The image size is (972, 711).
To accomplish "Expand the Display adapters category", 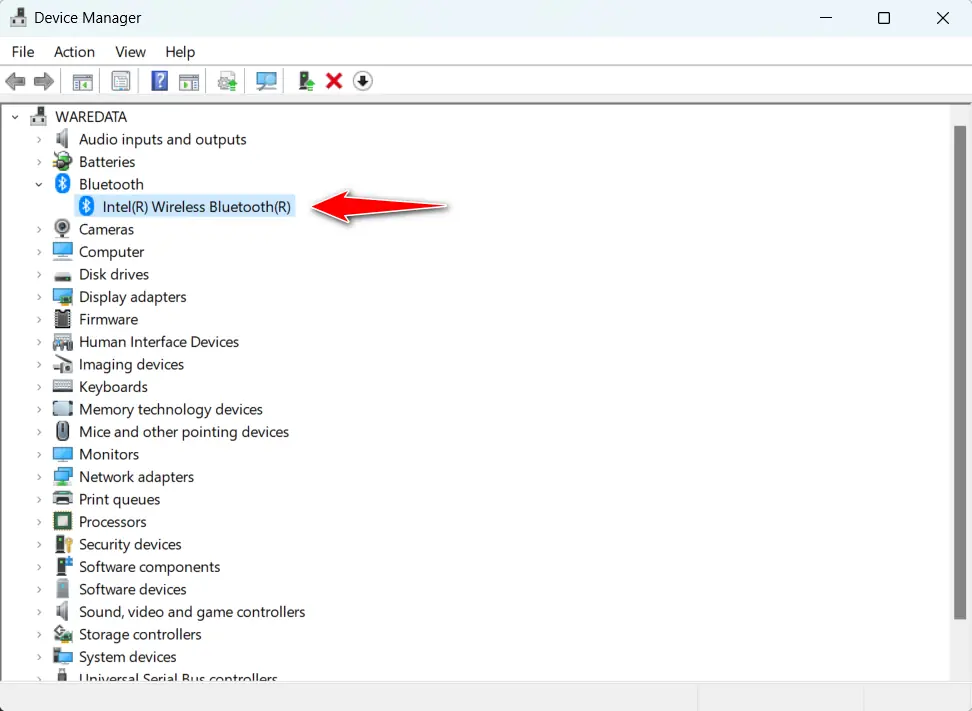I will [x=40, y=296].
